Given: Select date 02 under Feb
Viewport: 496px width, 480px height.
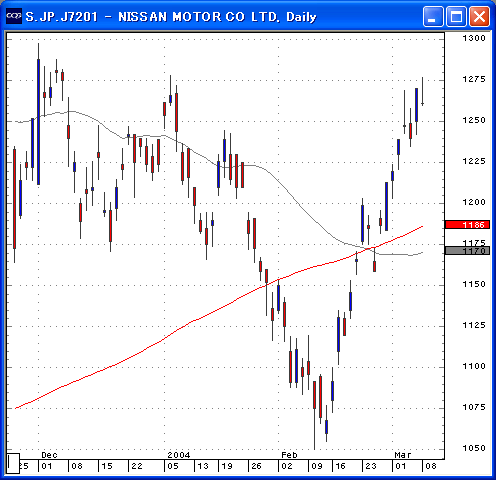Looking at the screenshot, I should click(x=287, y=466).
